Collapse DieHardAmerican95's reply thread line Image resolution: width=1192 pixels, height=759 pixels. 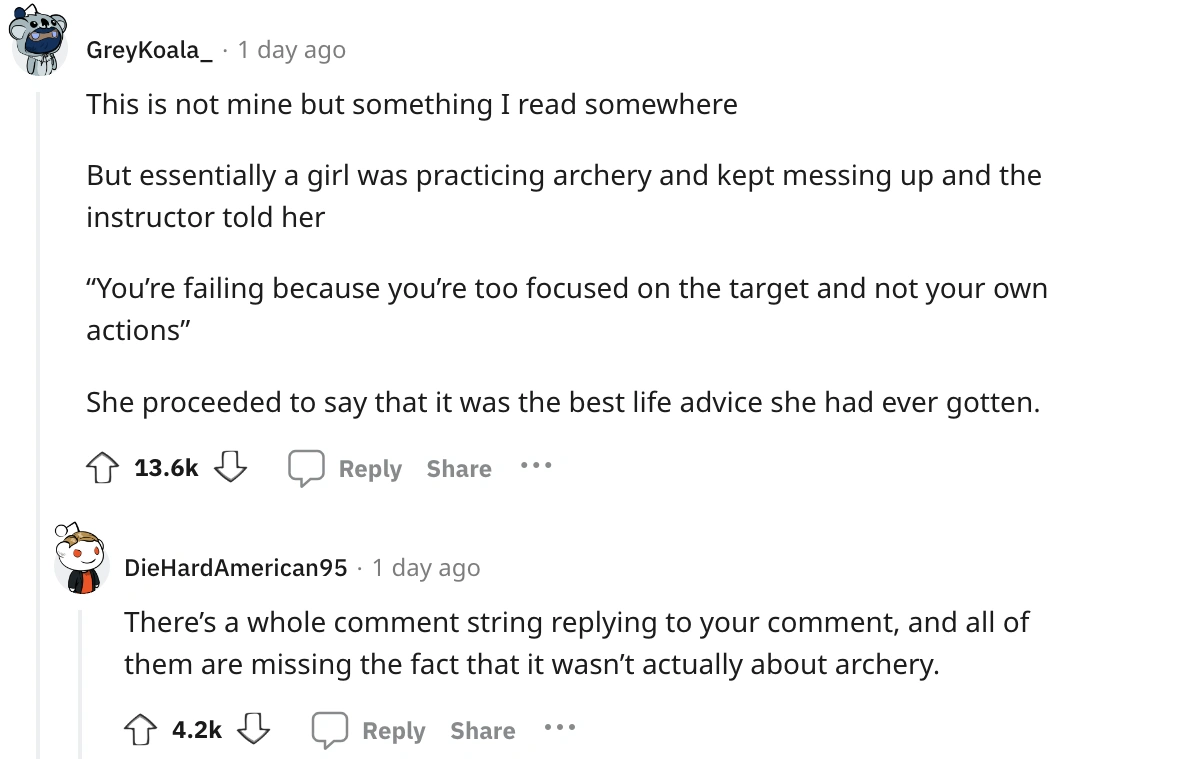[79, 680]
